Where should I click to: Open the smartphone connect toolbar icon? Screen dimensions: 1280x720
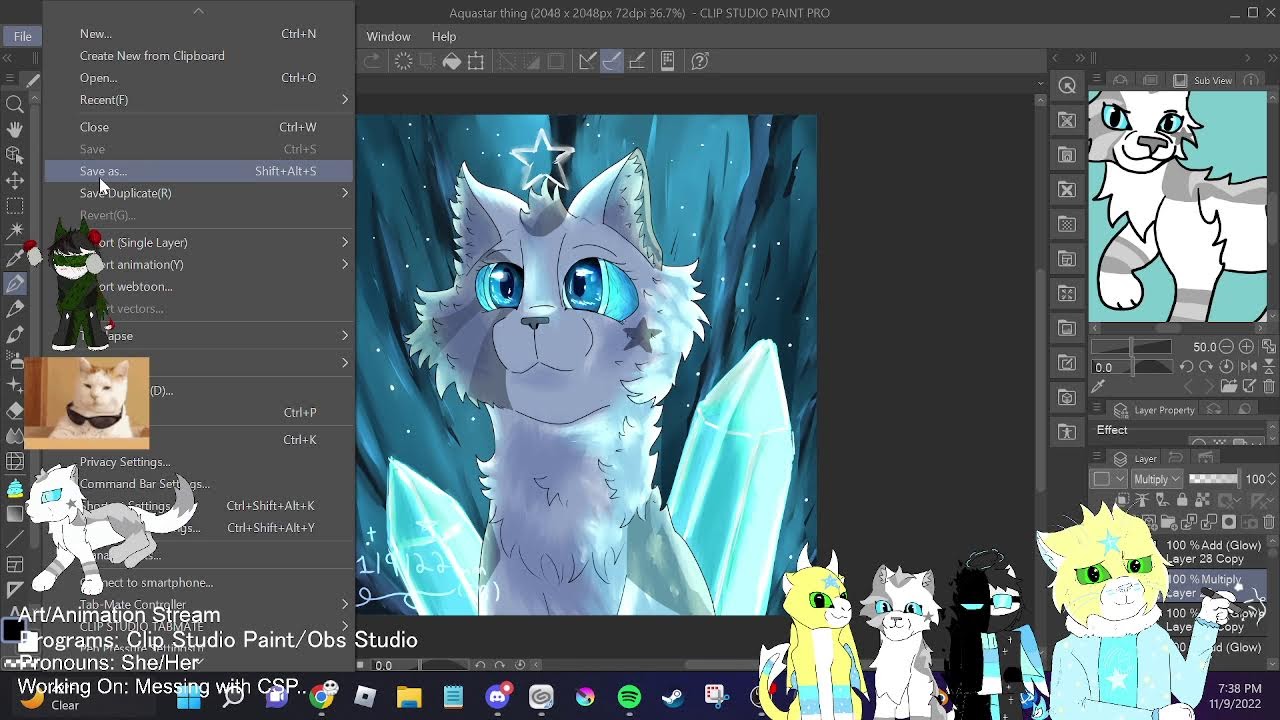coord(668,61)
